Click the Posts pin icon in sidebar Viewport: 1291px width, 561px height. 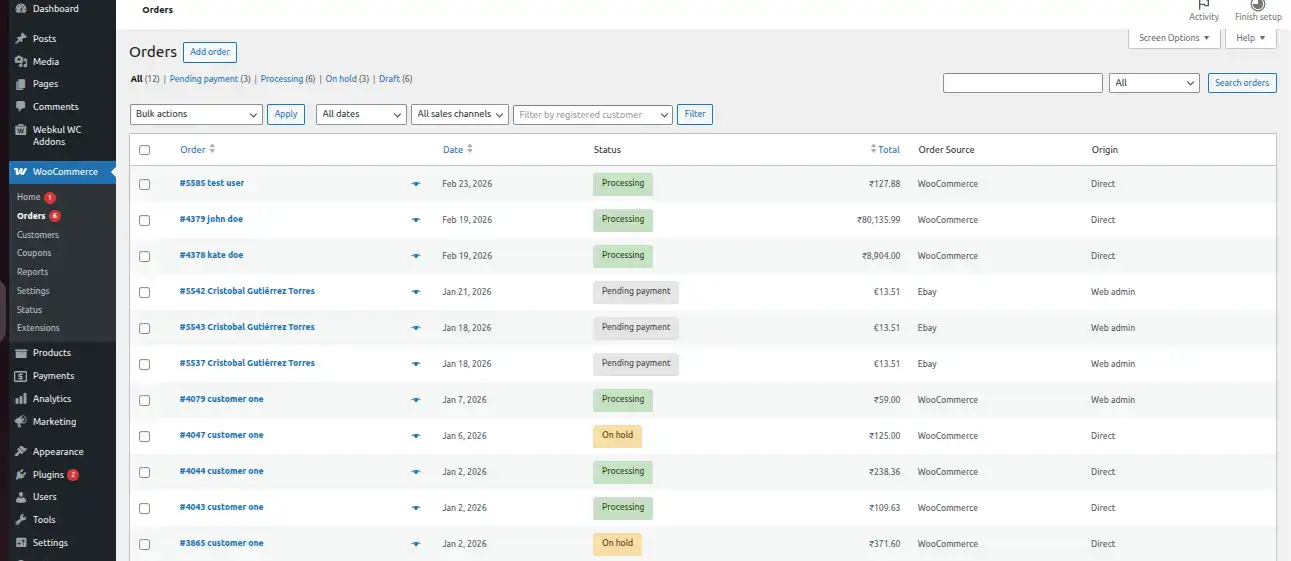(x=21, y=39)
